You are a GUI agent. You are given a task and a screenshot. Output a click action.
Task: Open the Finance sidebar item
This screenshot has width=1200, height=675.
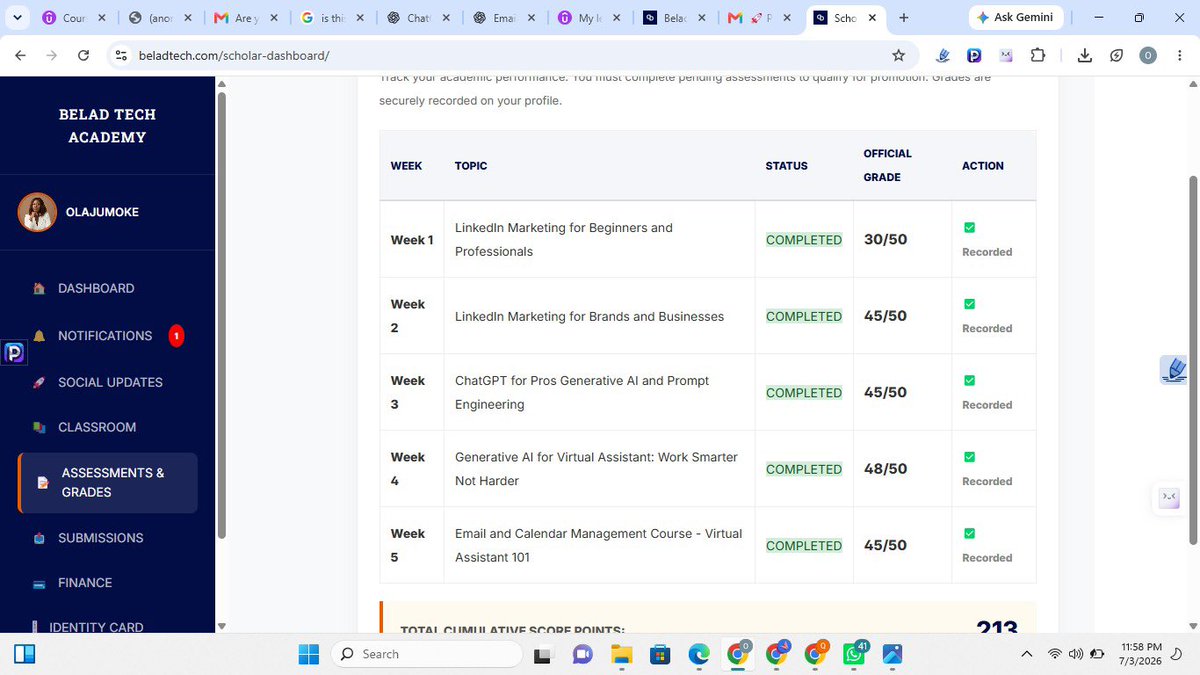pyautogui.click(x=85, y=583)
